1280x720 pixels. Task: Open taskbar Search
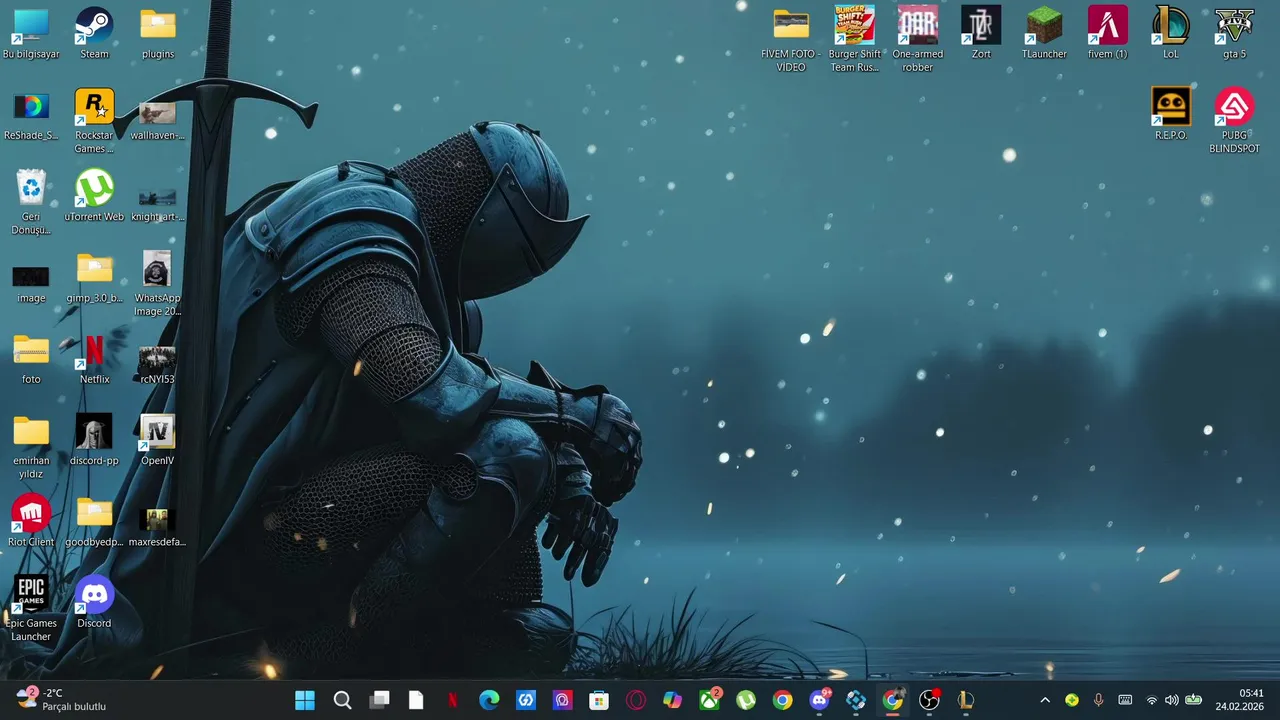(342, 700)
